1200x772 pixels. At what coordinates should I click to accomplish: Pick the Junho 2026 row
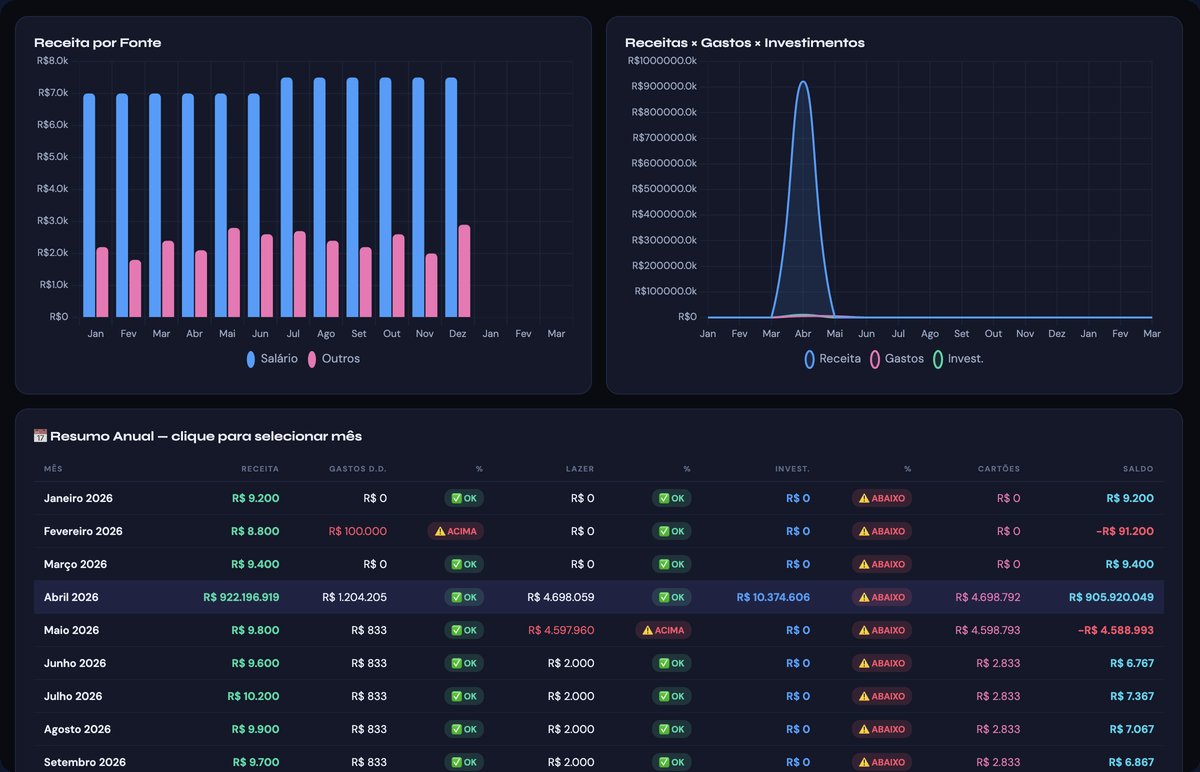(x=598, y=663)
